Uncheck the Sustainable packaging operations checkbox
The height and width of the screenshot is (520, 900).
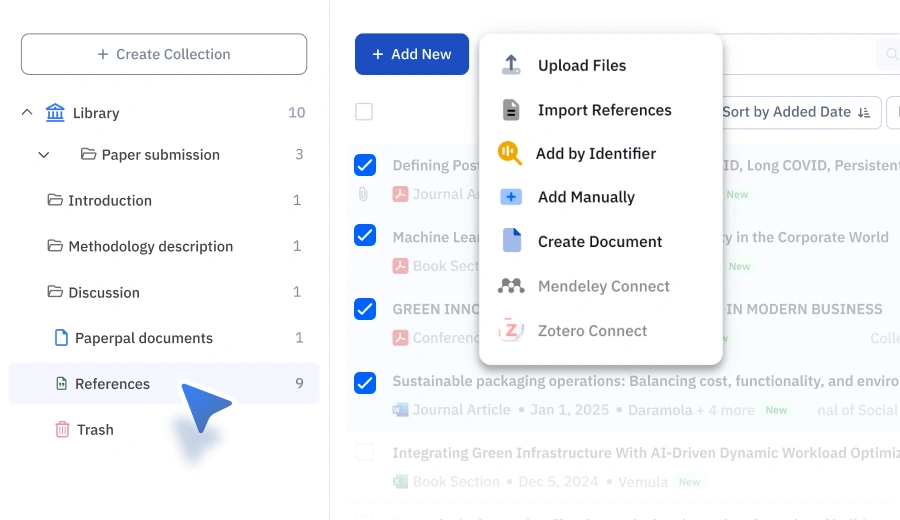tap(365, 383)
